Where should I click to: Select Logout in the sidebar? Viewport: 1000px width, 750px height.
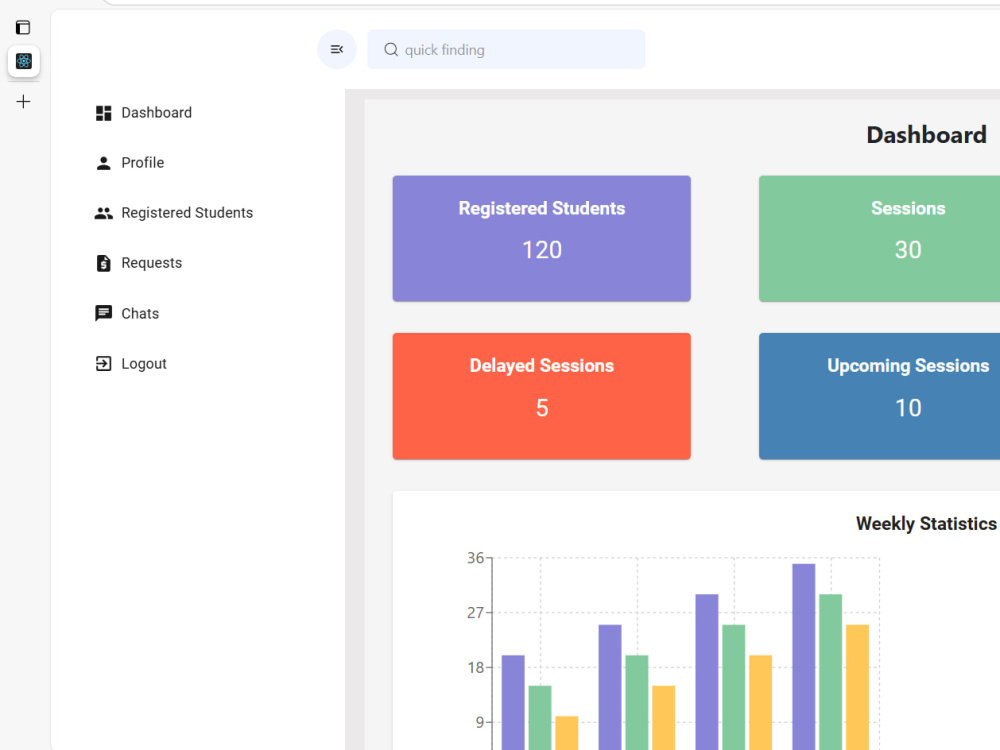[143, 364]
